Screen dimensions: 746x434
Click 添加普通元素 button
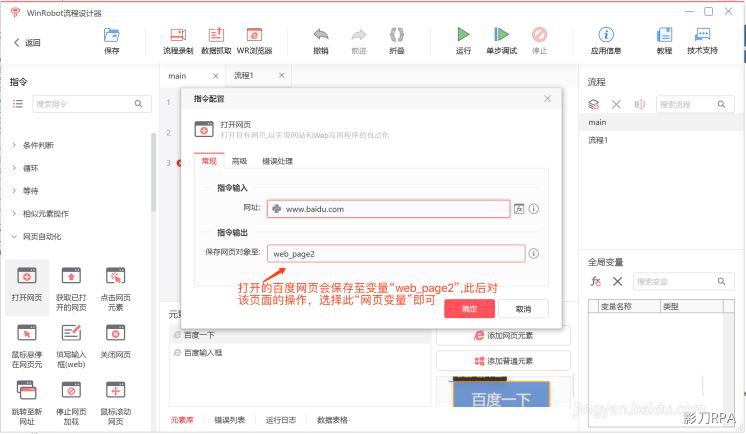(503, 361)
